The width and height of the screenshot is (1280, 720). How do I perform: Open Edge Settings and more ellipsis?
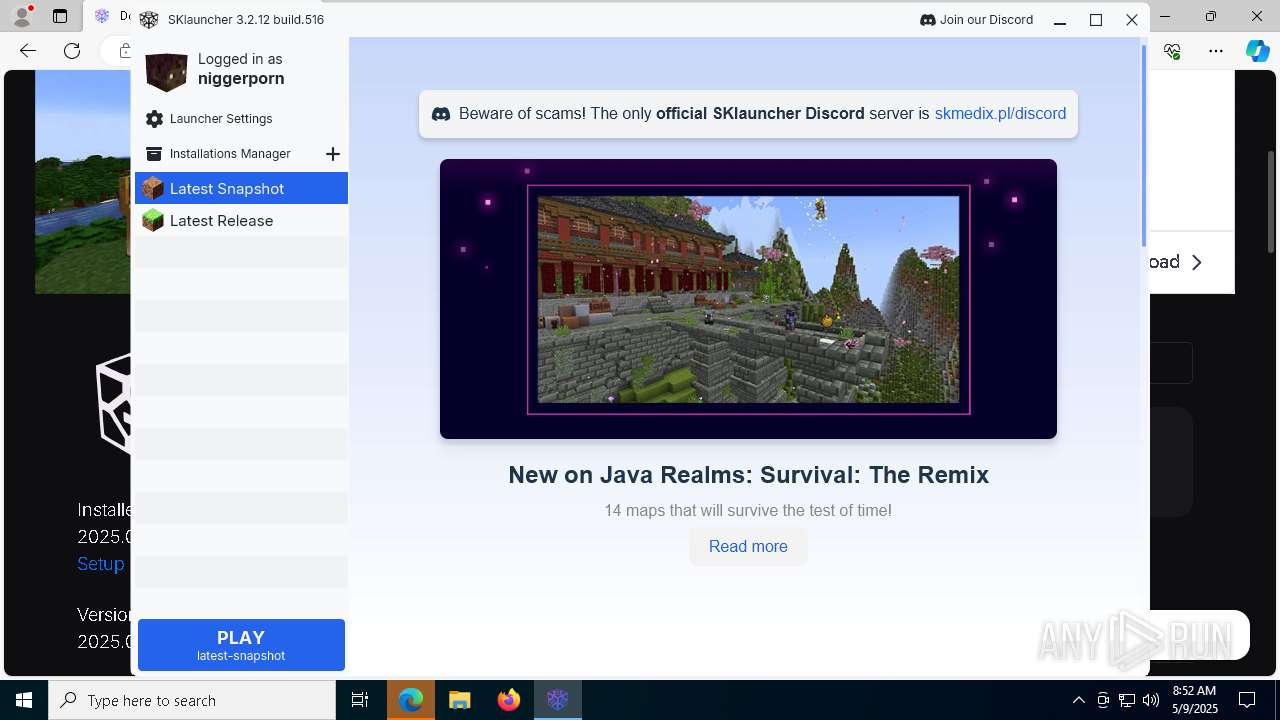pyautogui.click(x=1216, y=51)
